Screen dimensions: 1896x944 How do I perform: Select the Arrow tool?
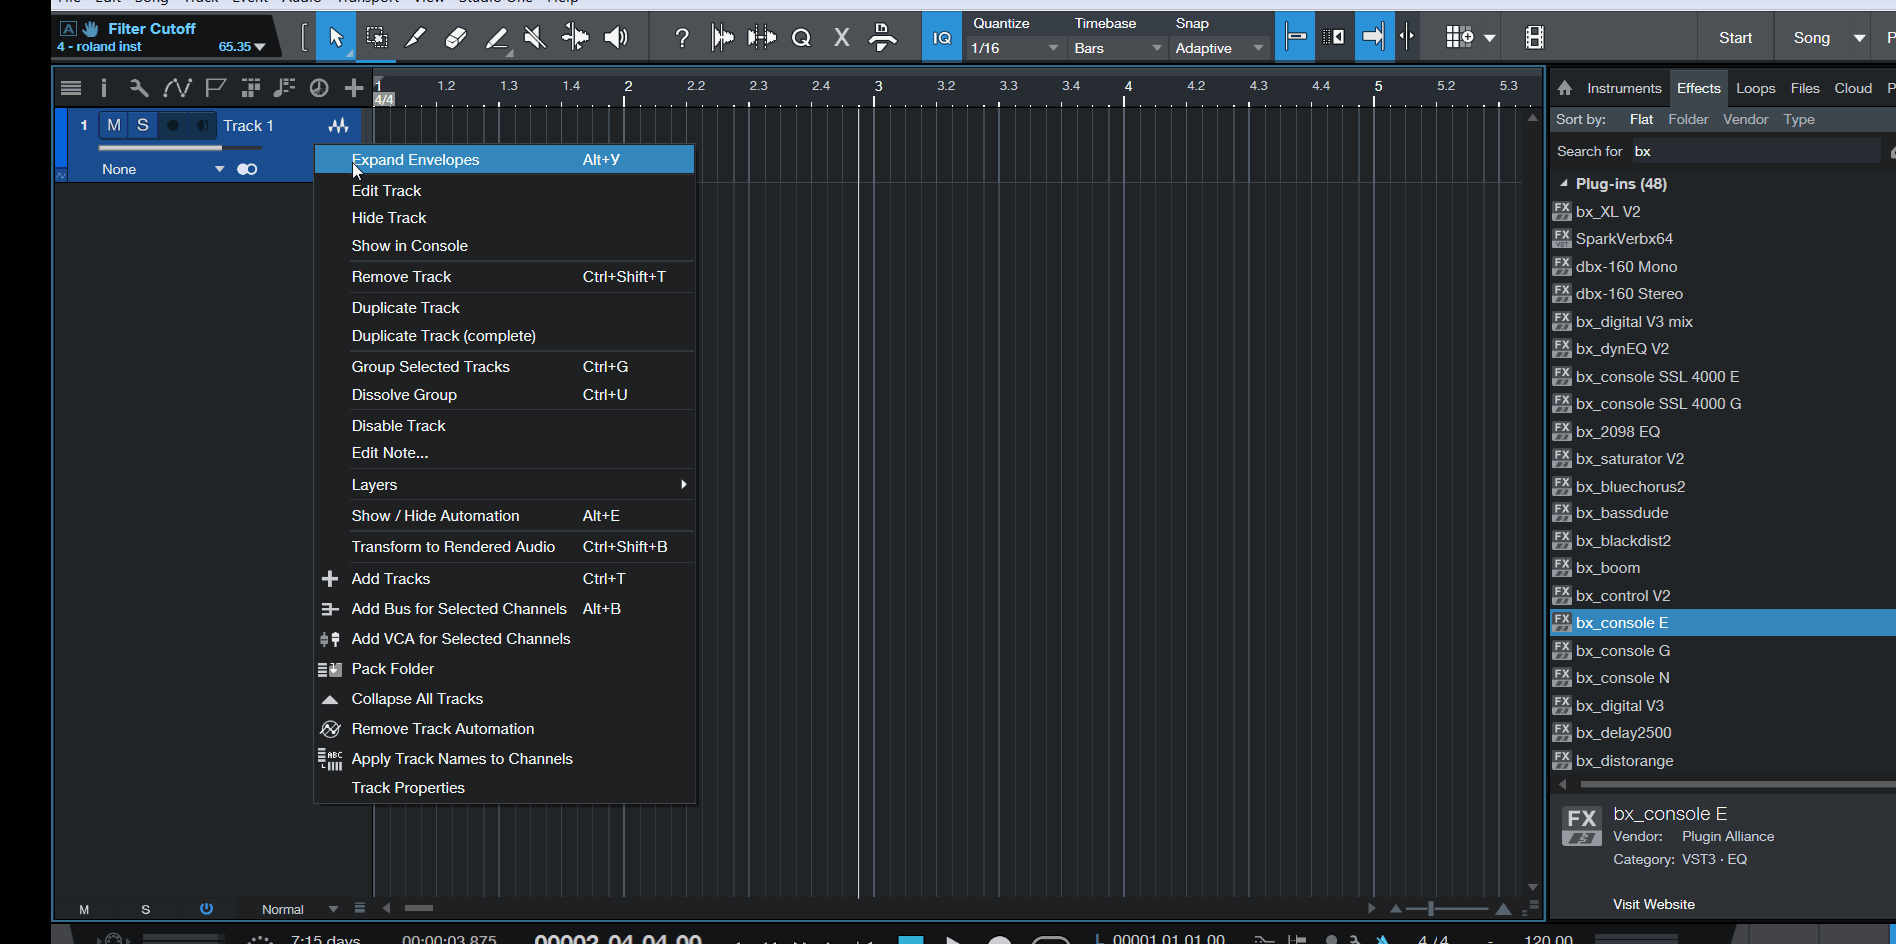tap(336, 38)
